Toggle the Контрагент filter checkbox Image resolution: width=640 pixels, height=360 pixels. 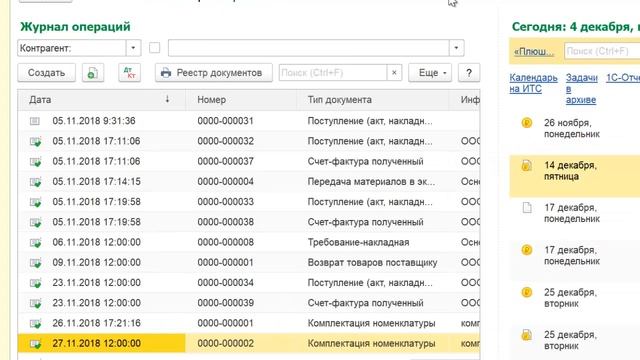tap(155, 48)
